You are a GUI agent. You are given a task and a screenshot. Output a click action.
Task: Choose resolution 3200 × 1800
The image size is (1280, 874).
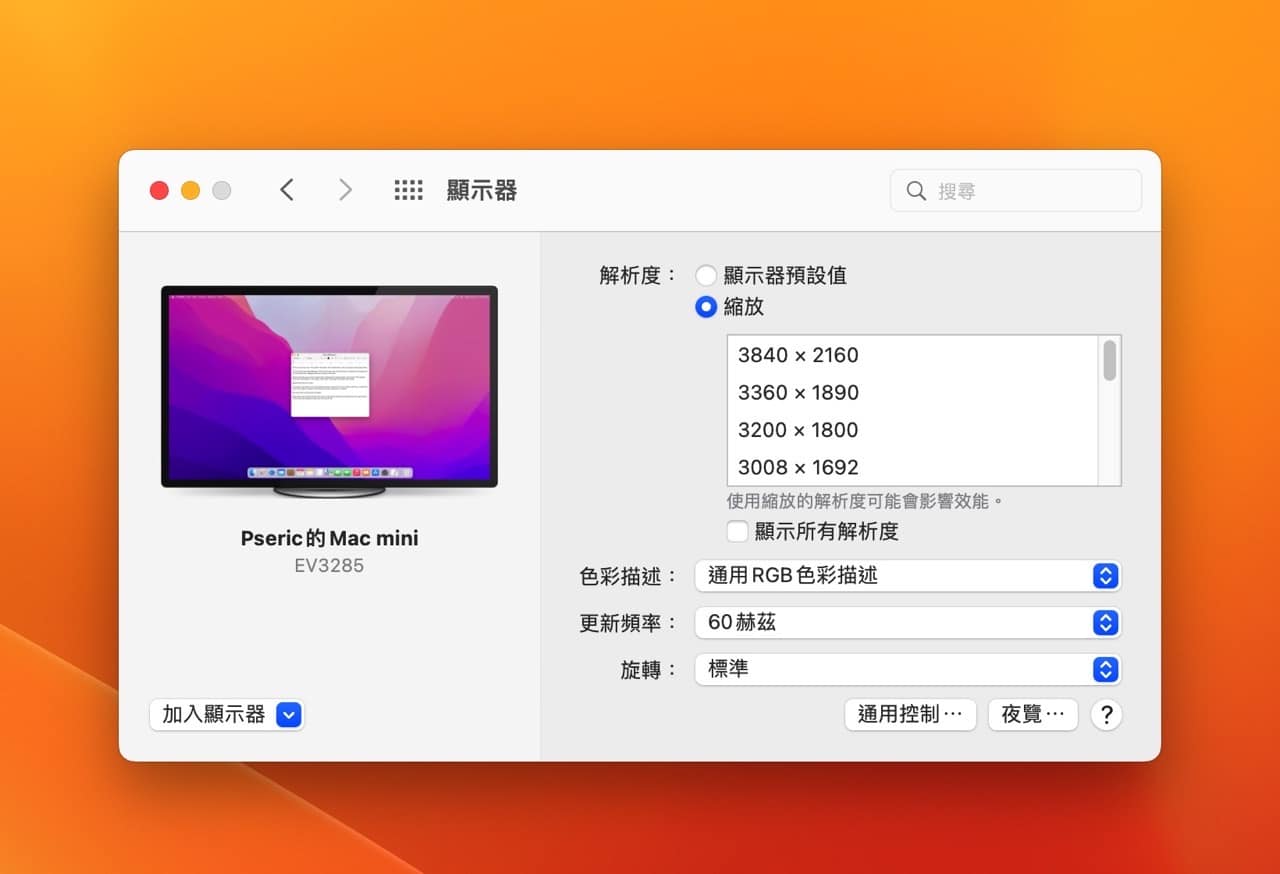tap(912, 430)
